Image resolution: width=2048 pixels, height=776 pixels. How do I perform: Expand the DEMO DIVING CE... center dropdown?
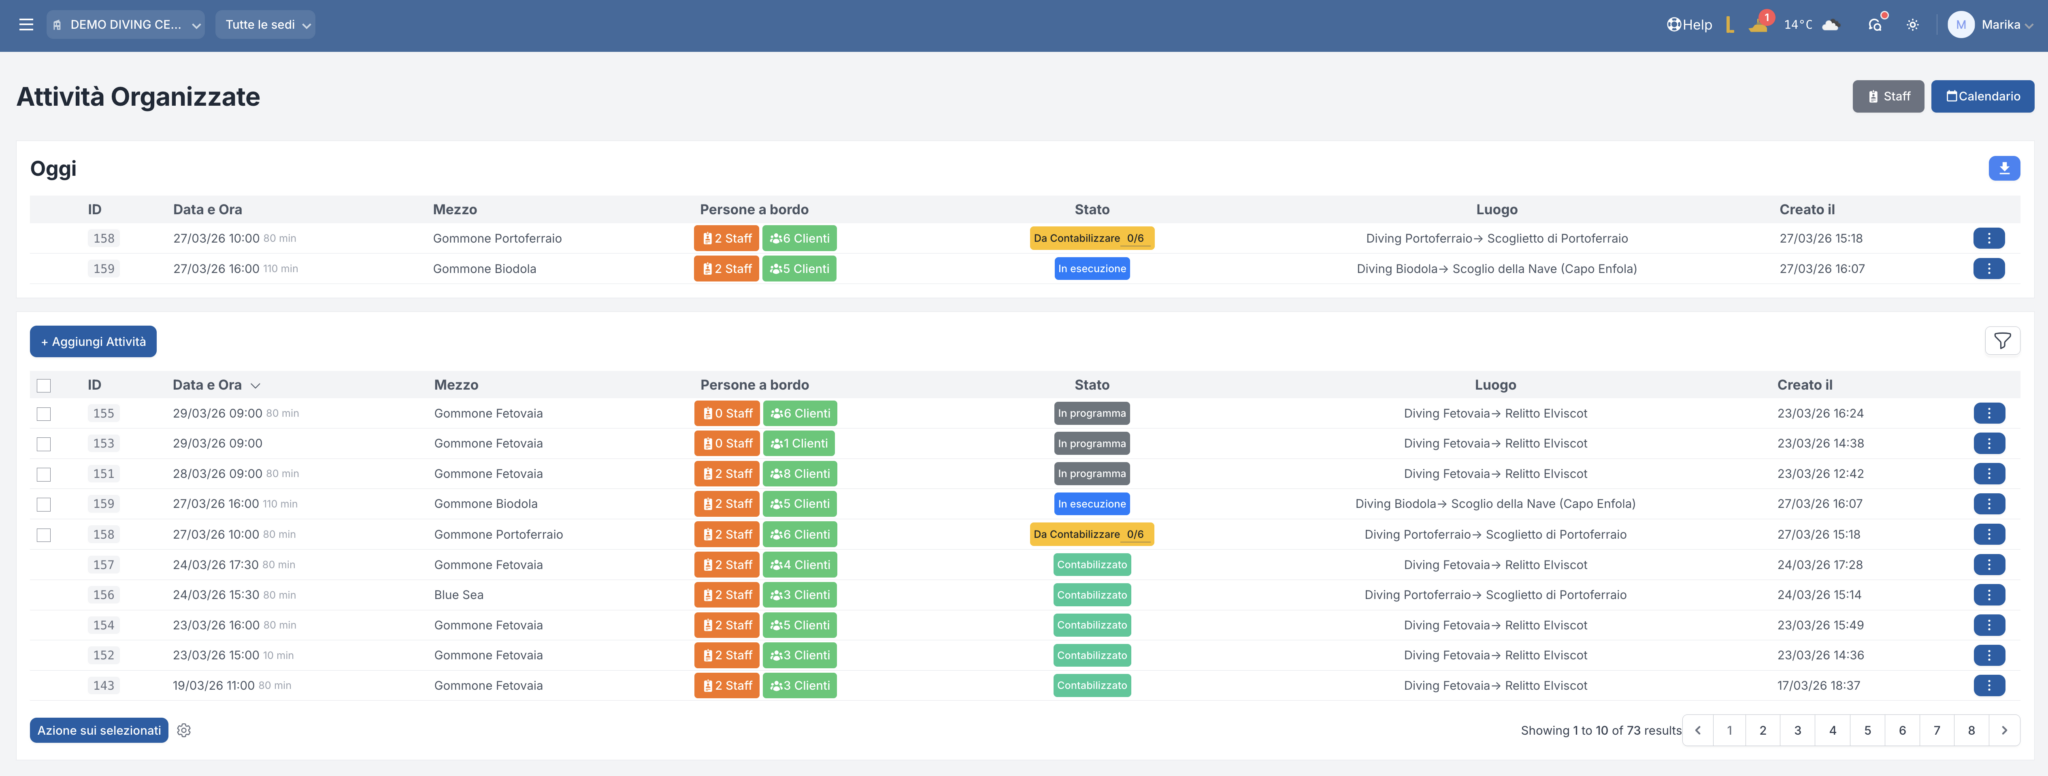click(126, 25)
